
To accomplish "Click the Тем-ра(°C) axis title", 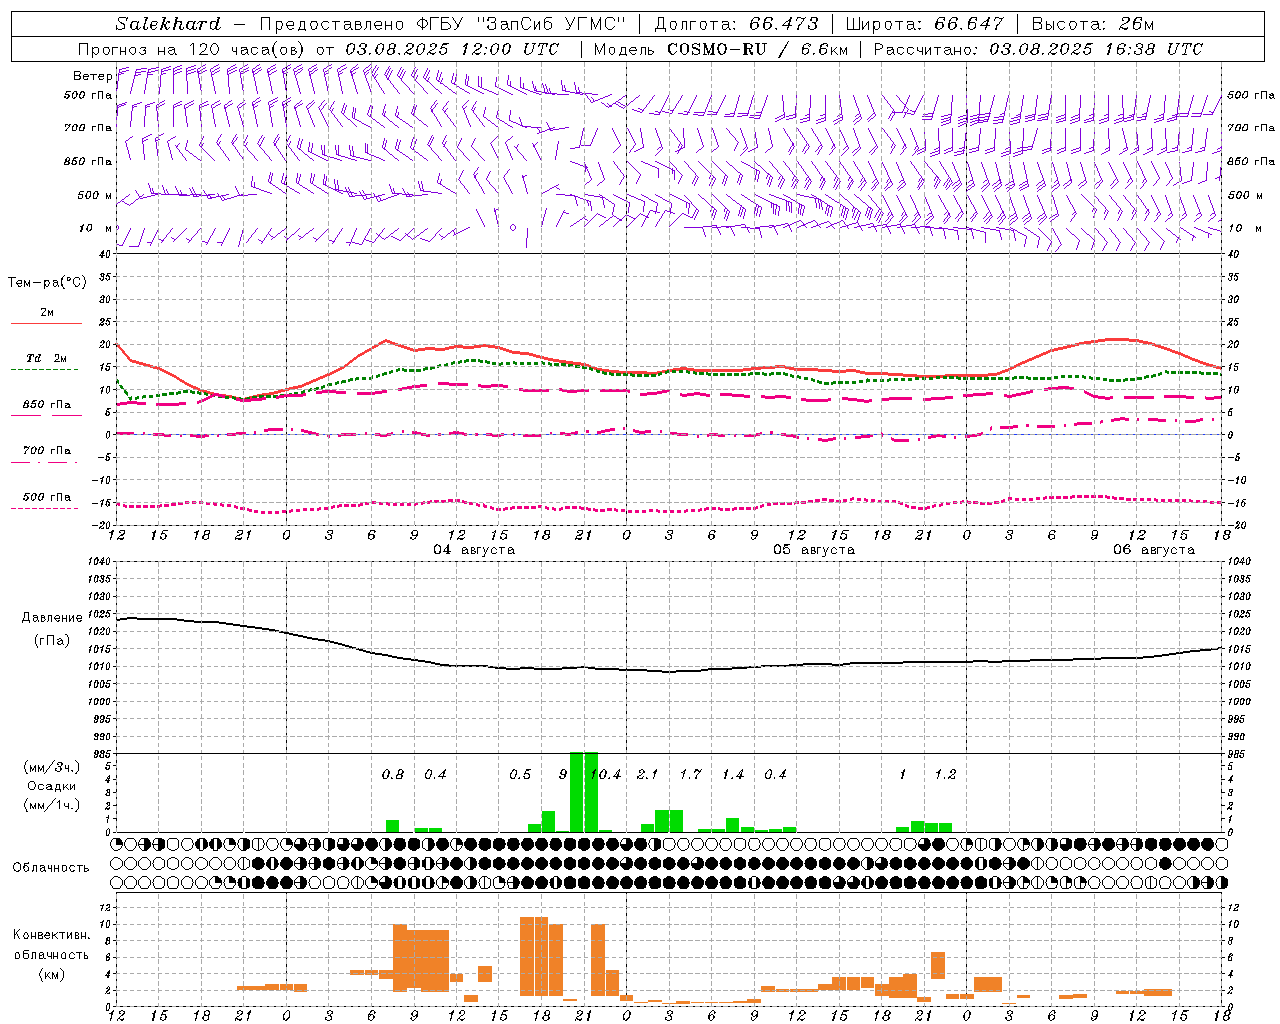I will [48, 283].
